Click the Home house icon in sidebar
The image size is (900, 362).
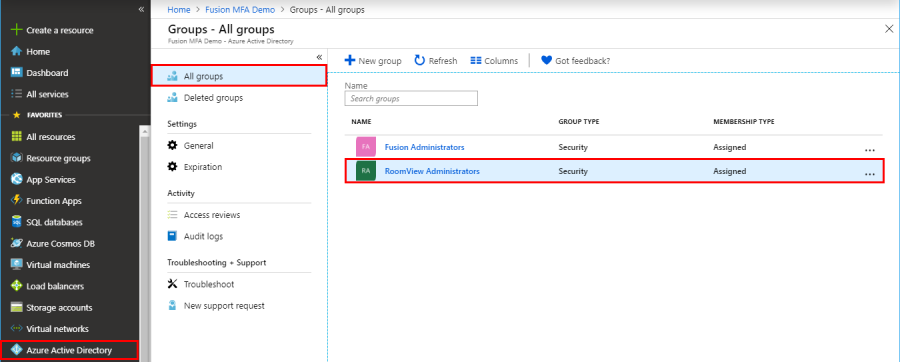pyautogui.click(x=17, y=52)
